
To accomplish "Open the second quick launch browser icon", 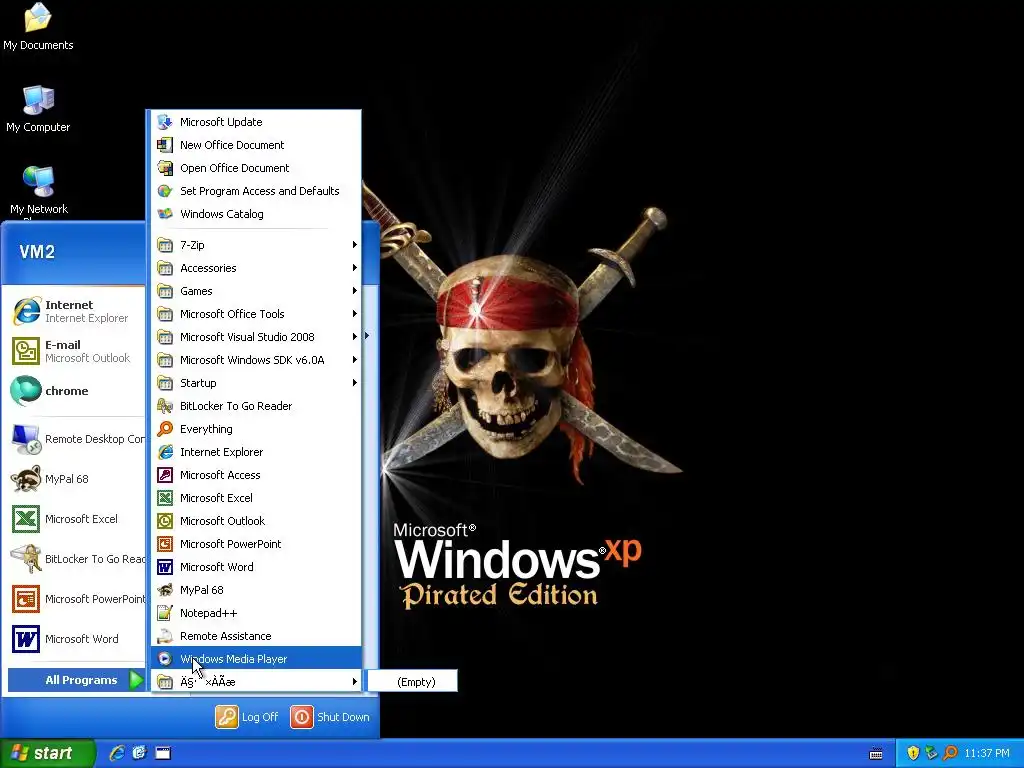I will [140, 754].
